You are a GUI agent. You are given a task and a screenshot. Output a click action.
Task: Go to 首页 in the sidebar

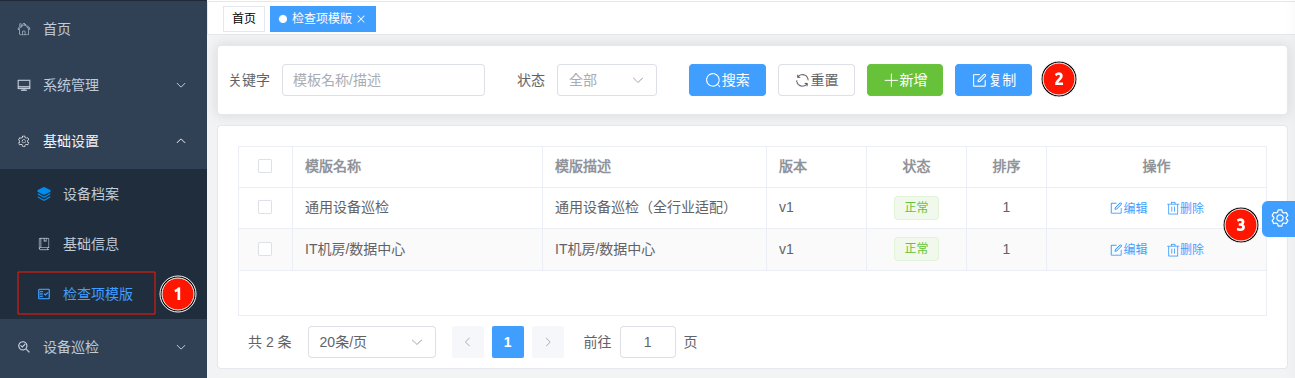(x=103, y=30)
